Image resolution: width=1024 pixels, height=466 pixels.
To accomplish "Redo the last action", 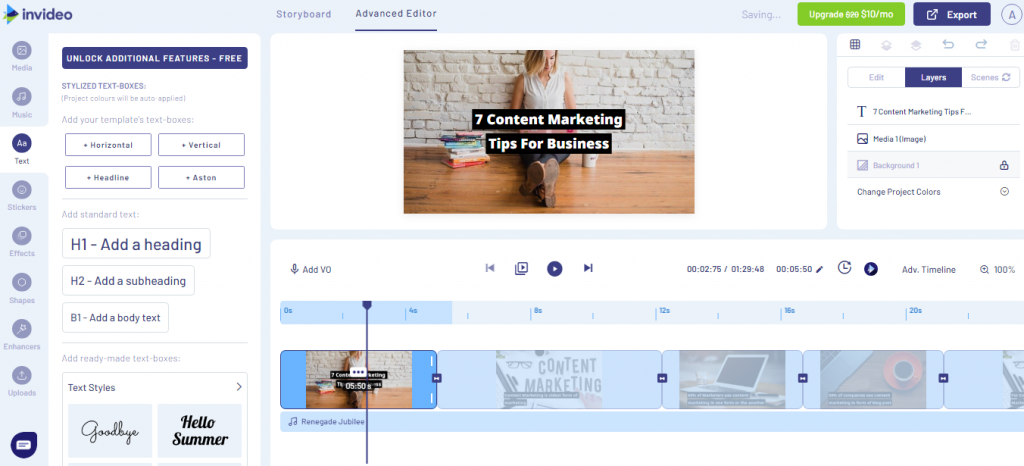I will point(981,44).
